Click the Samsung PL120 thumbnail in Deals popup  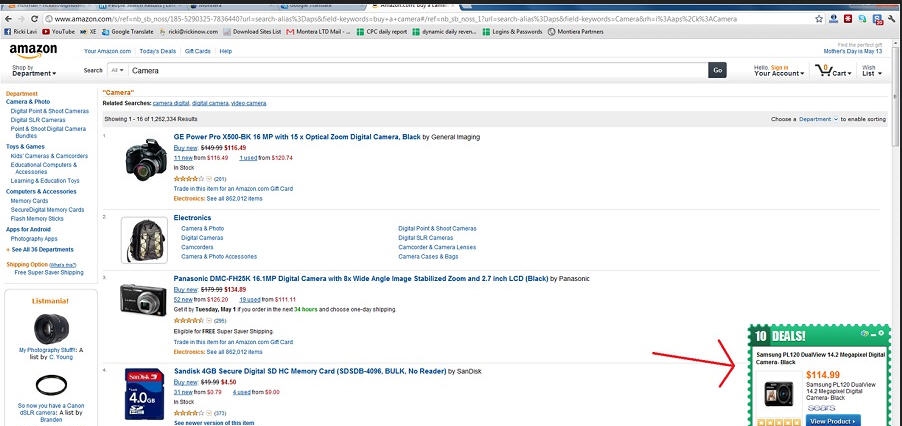(779, 393)
